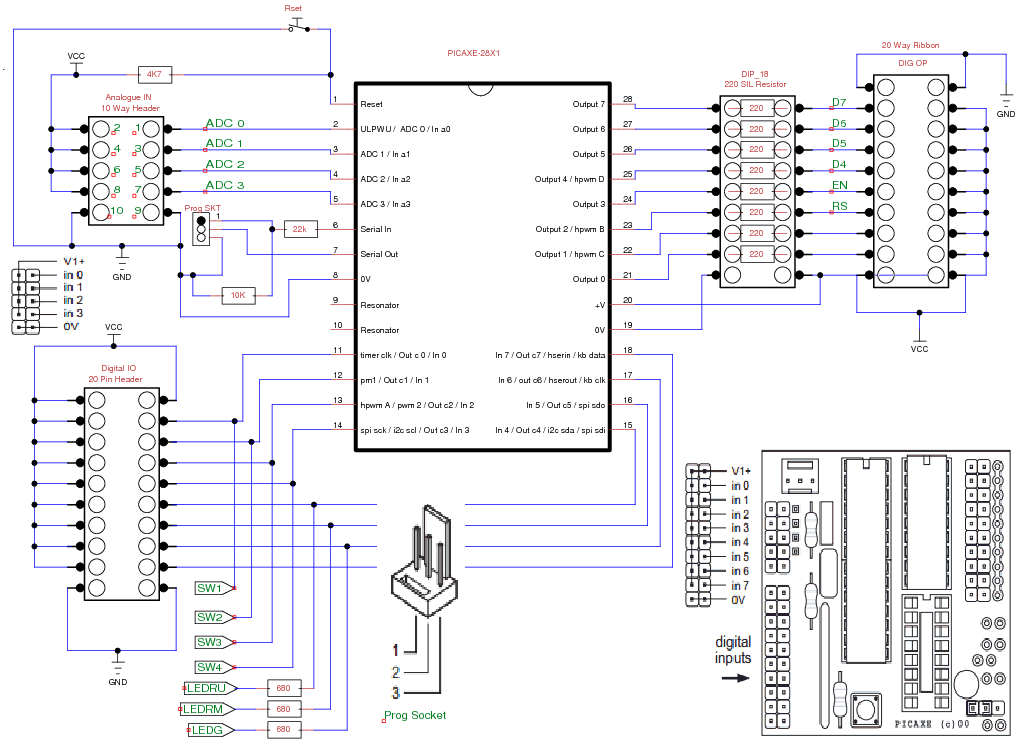Select the 220 resistor feeding the RS line

pos(757,212)
